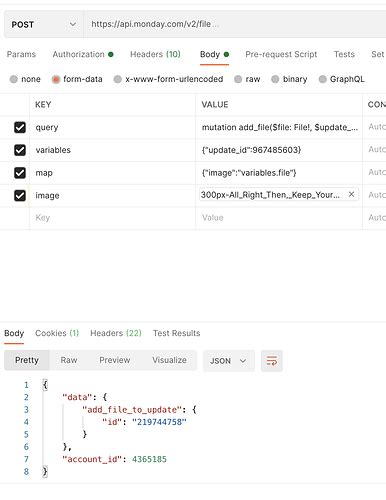Disable the image row checkbox
The width and height of the screenshot is (386, 500).
pos(20,195)
